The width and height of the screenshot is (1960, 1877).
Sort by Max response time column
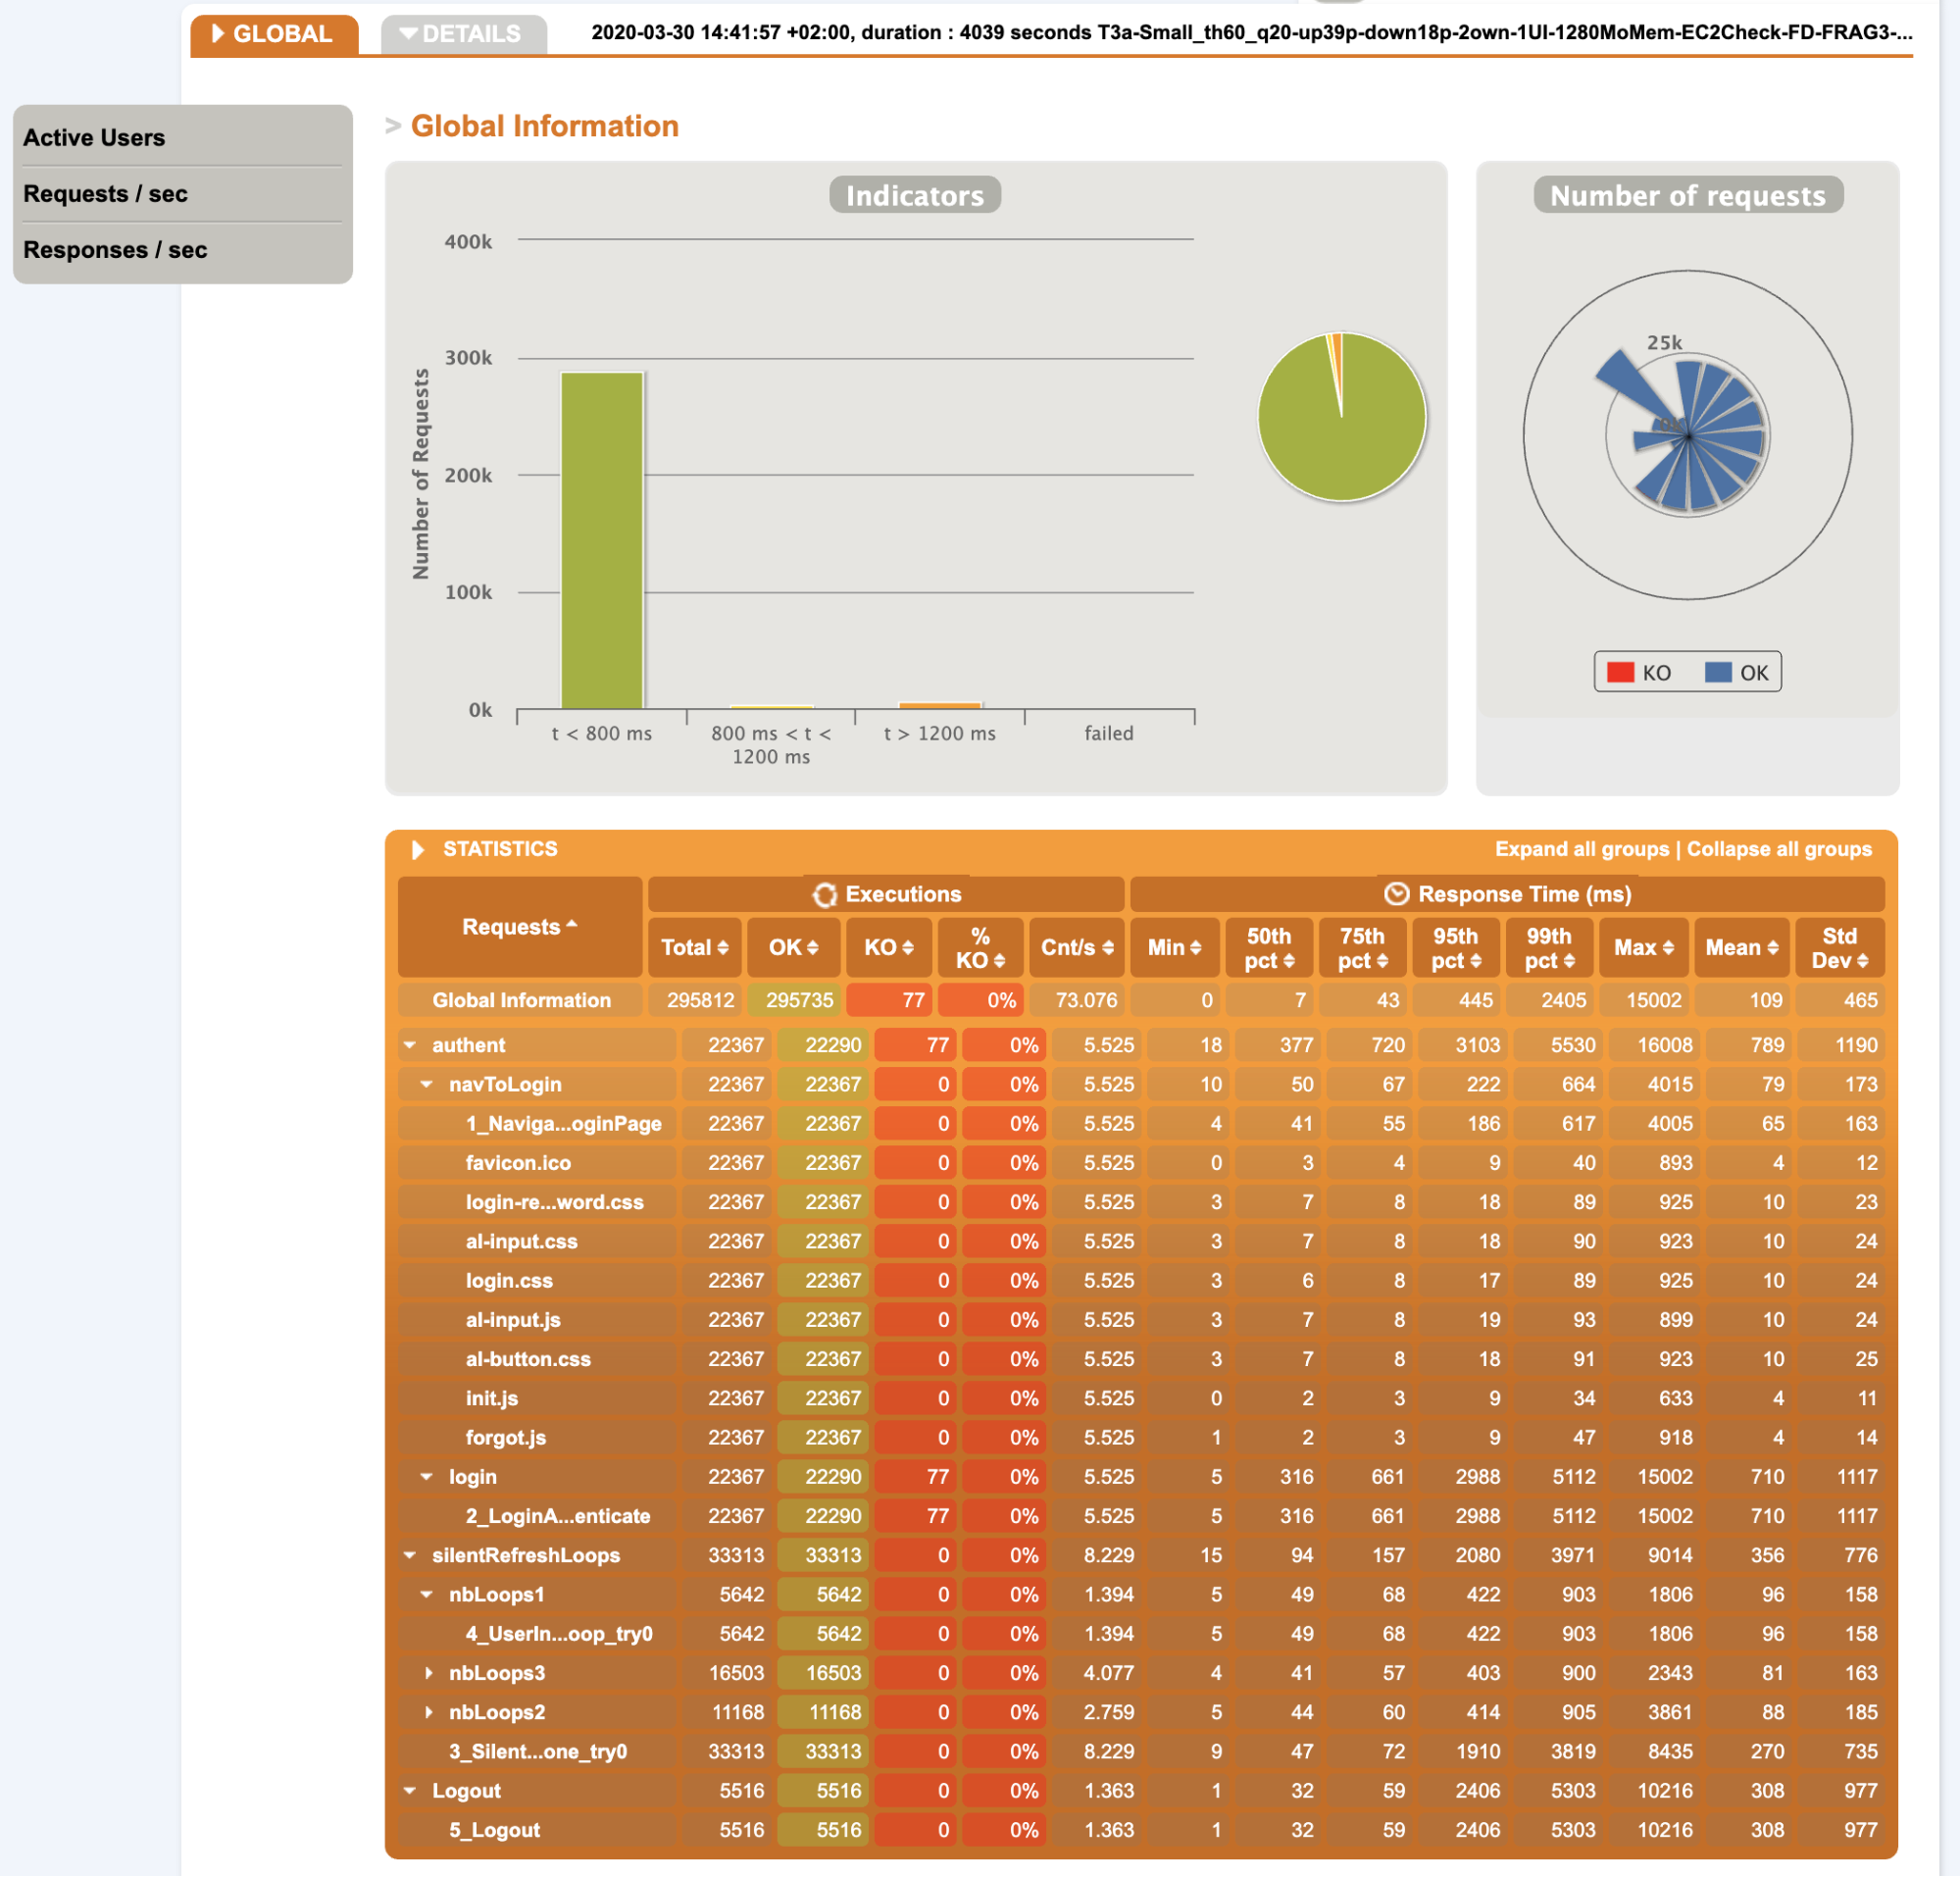tap(1643, 947)
